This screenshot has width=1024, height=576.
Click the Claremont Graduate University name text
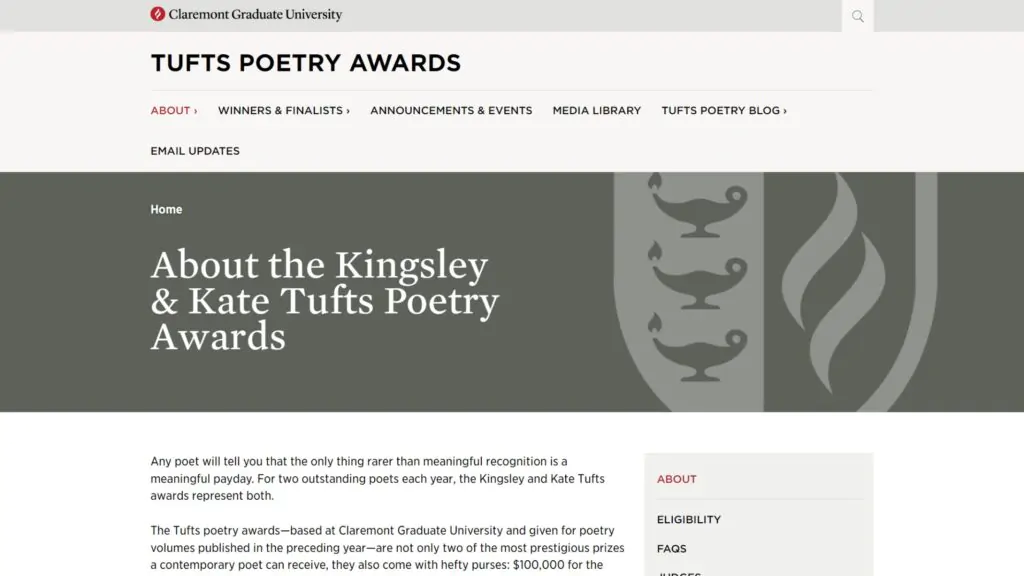255,15
